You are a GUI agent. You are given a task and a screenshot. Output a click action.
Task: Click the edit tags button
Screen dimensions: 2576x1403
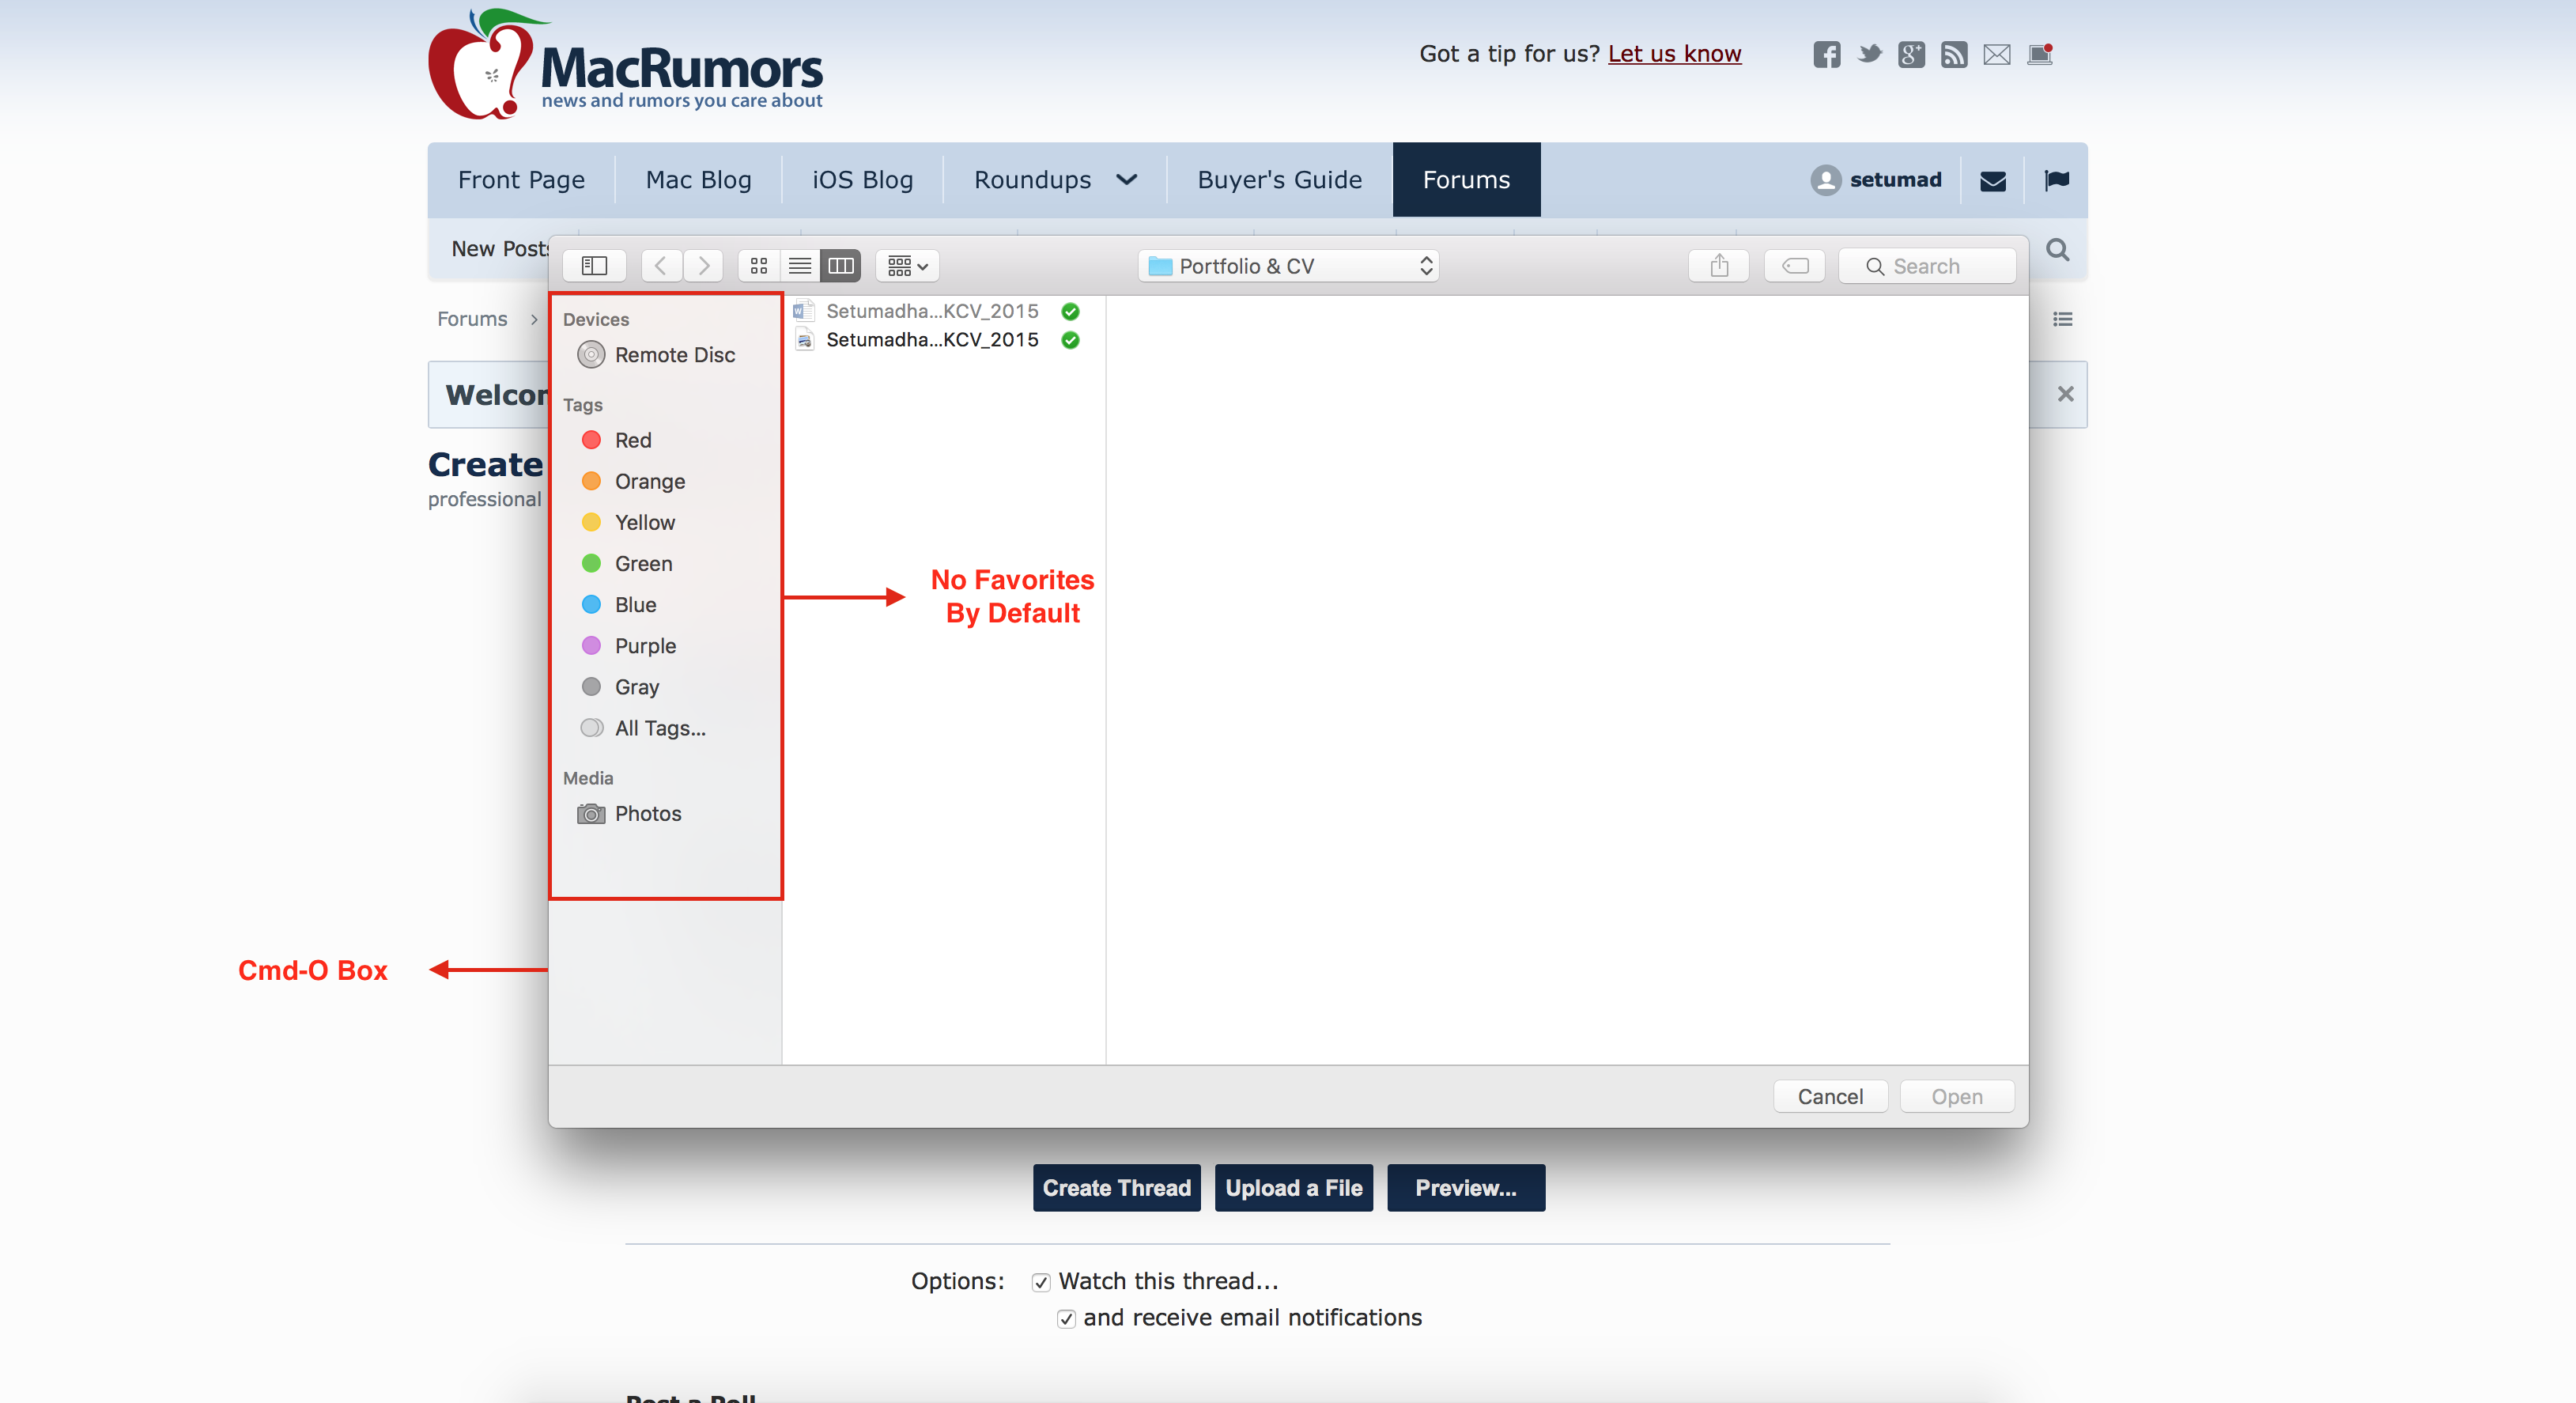[x=1795, y=266]
